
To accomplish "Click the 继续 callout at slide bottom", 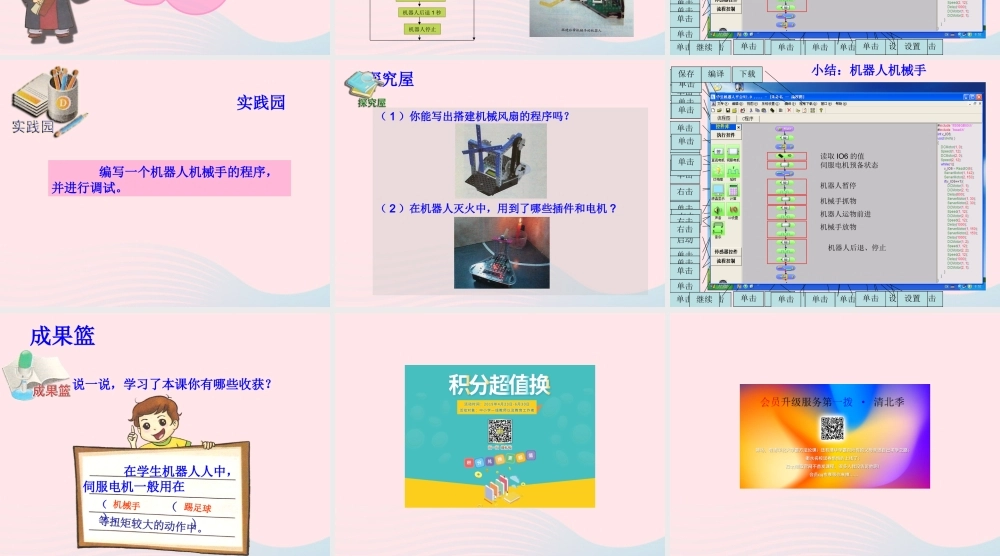I will [704, 298].
